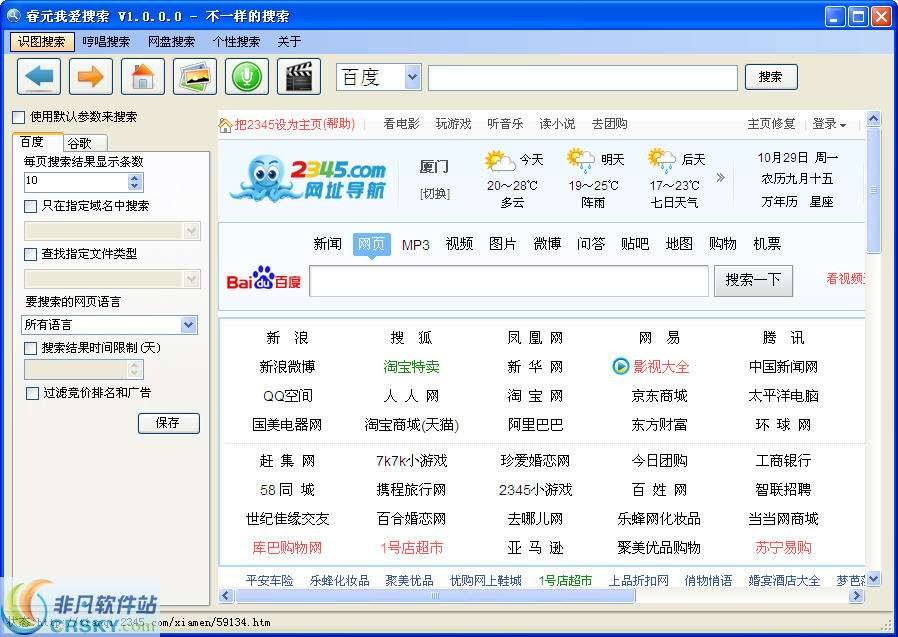Visit the 京东商城 link

pyautogui.click(x=659, y=396)
